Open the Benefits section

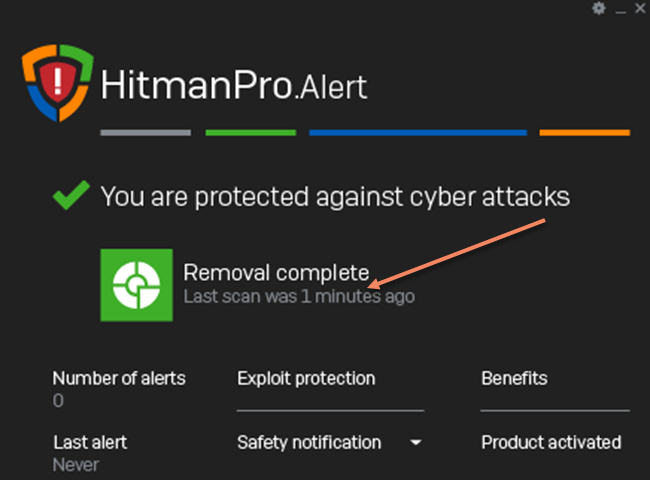tap(514, 378)
